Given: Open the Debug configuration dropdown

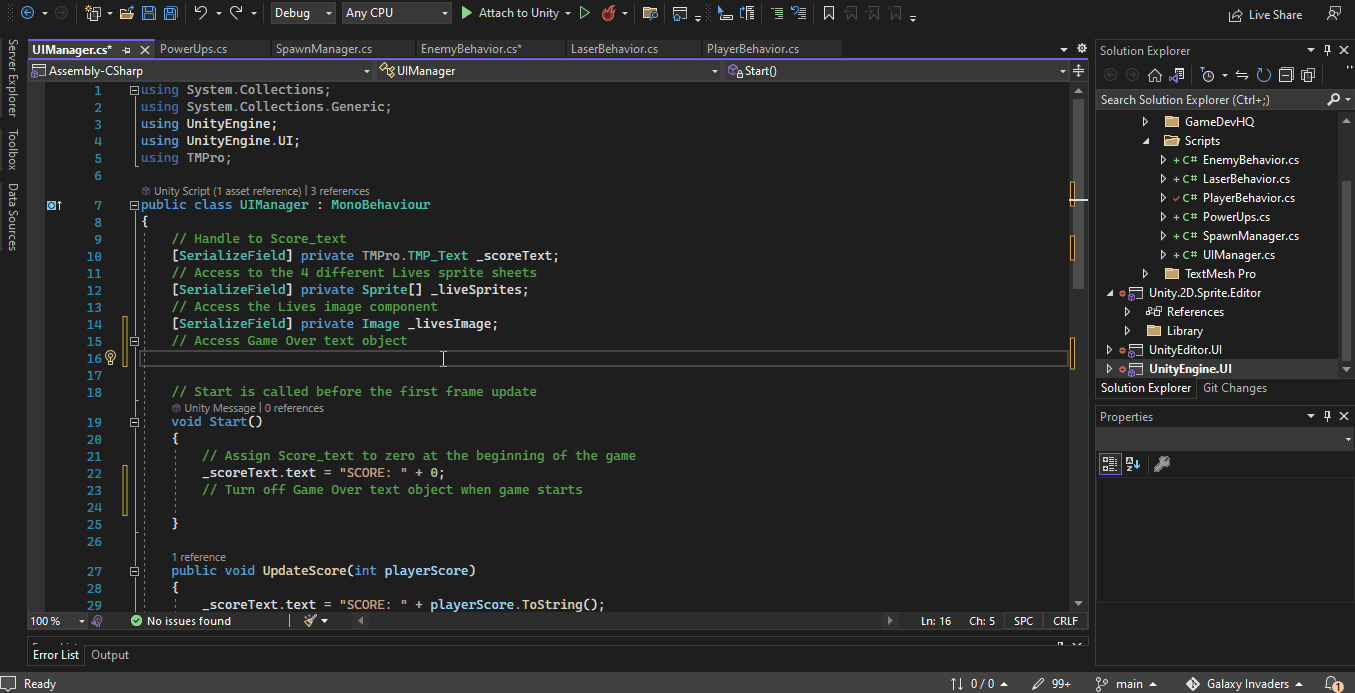Looking at the screenshot, I should pos(304,13).
